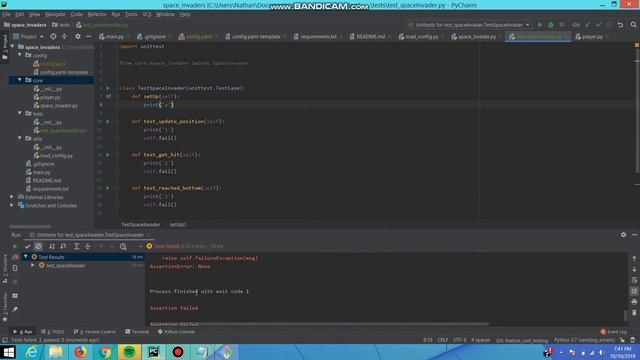Toggle scroll to end icon in console gutter
Viewport: 640px width, 360px height.
(634, 291)
